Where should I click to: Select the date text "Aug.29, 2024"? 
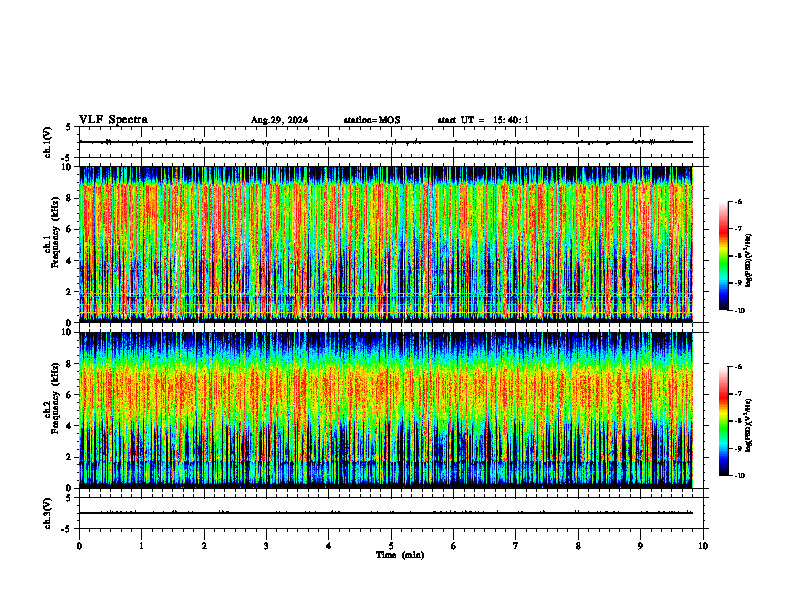[x=279, y=120]
